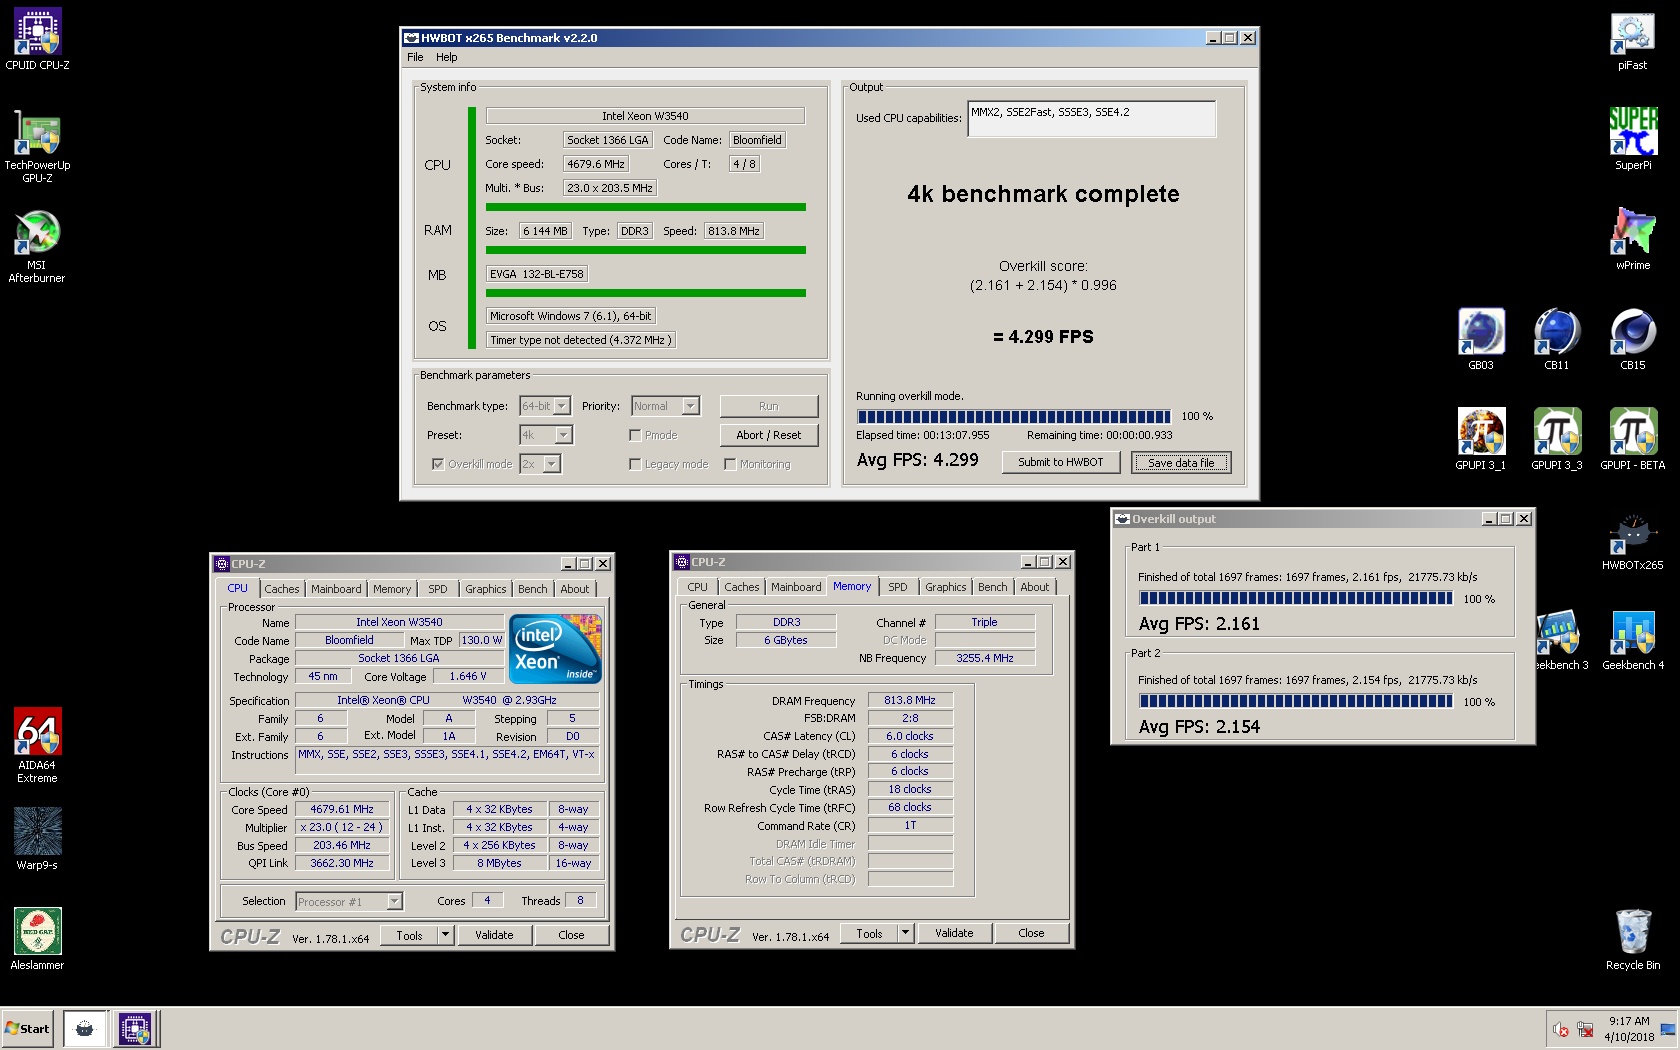The height and width of the screenshot is (1050, 1680).
Task: Click Tools button in left CPU-Z window
Action: click(409, 935)
